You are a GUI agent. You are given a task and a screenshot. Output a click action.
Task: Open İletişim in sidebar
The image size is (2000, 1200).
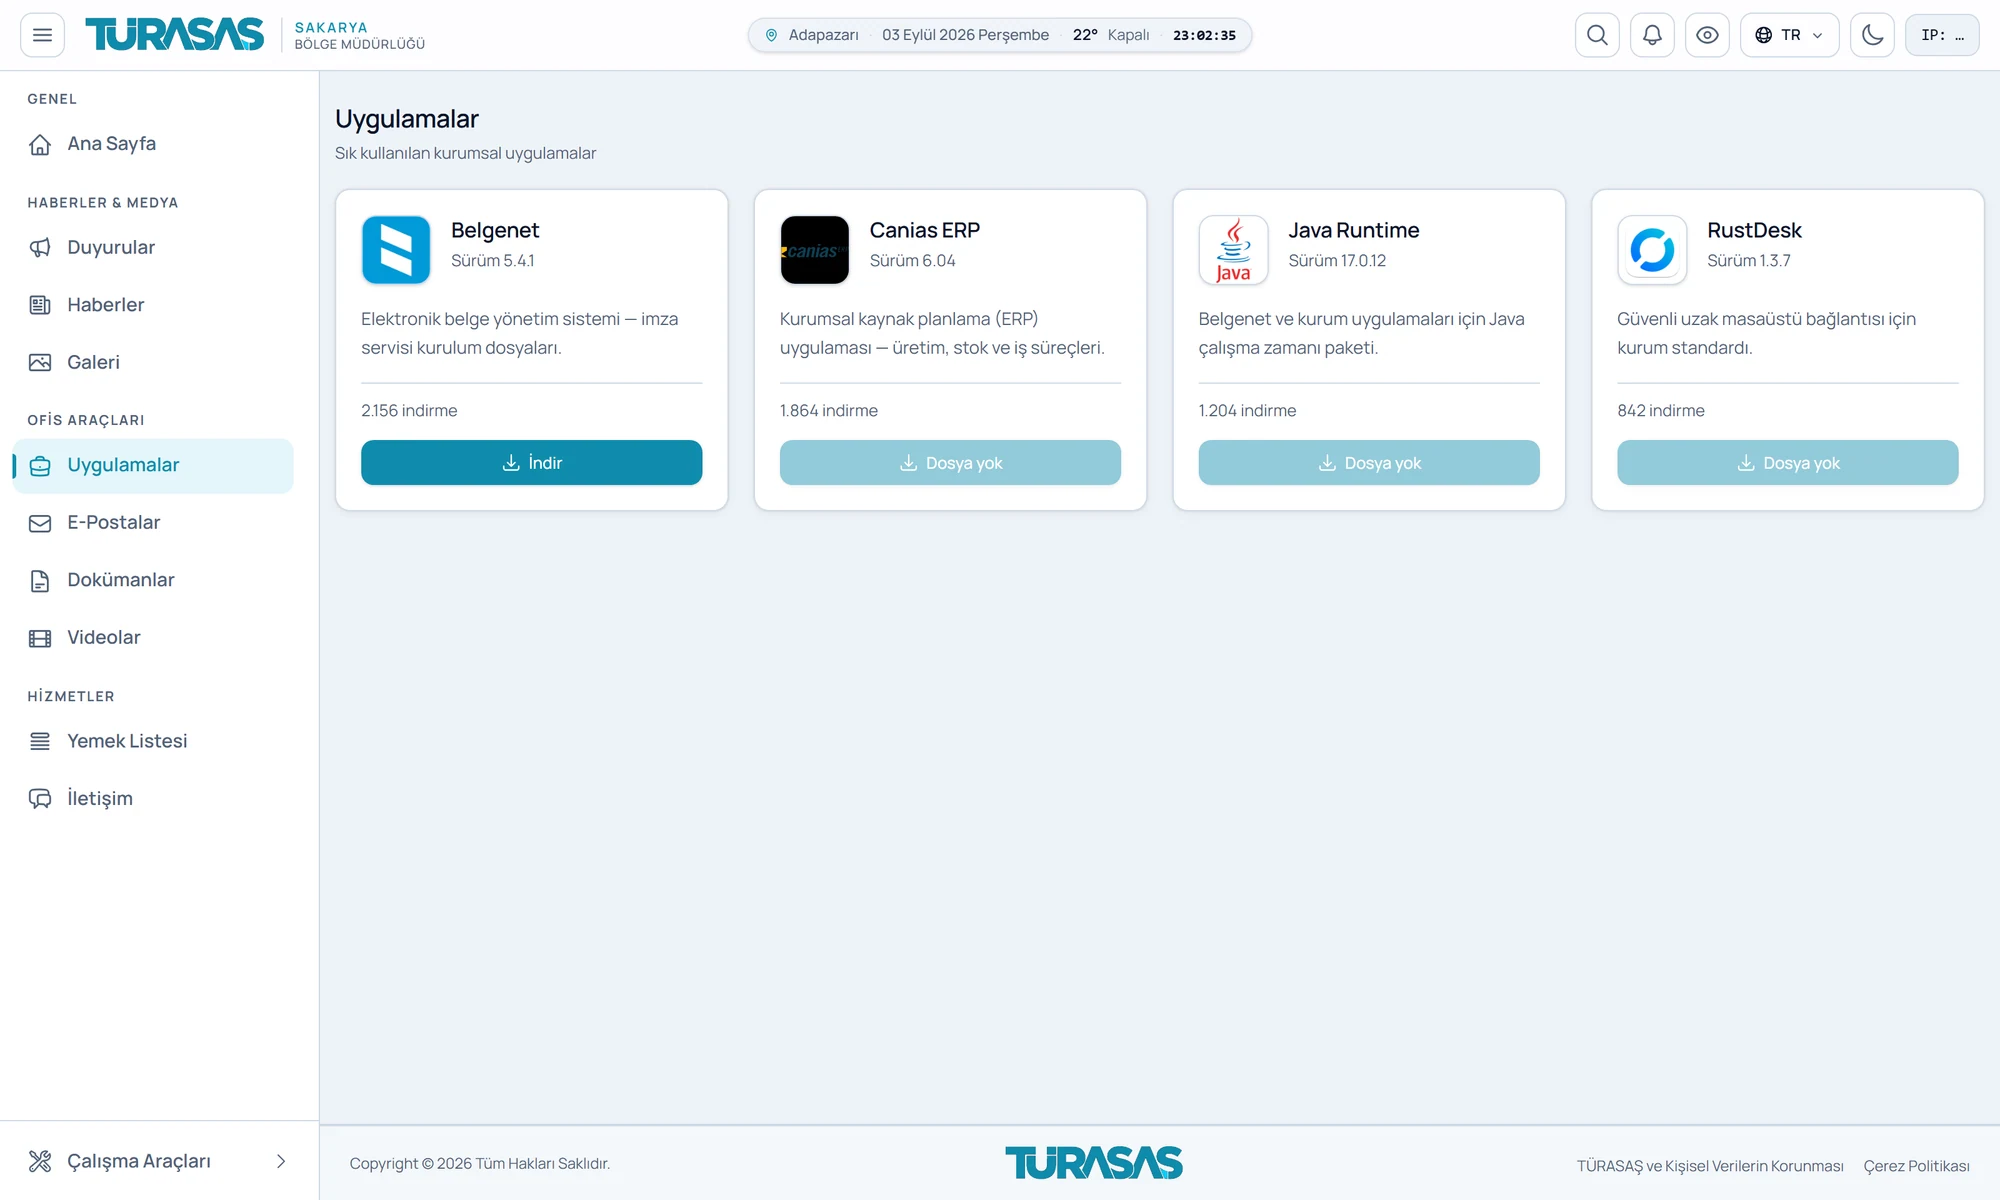pyautogui.click(x=153, y=799)
